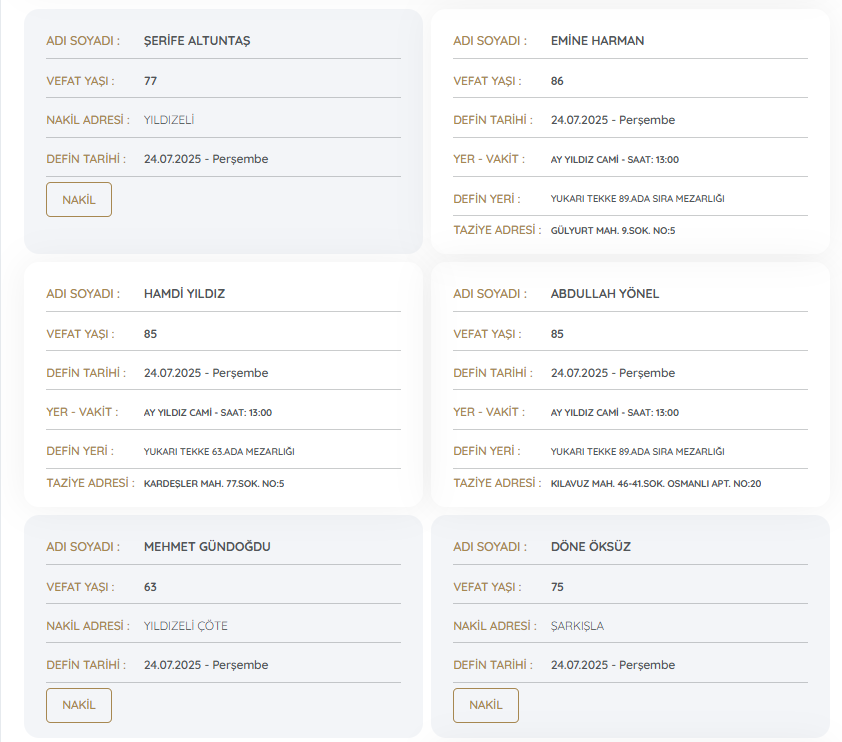Click NAKİL button in Şerife Altuntaş card
Viewport: 842px width, 742px height.
pyautogui.click(x=79, y=200)
